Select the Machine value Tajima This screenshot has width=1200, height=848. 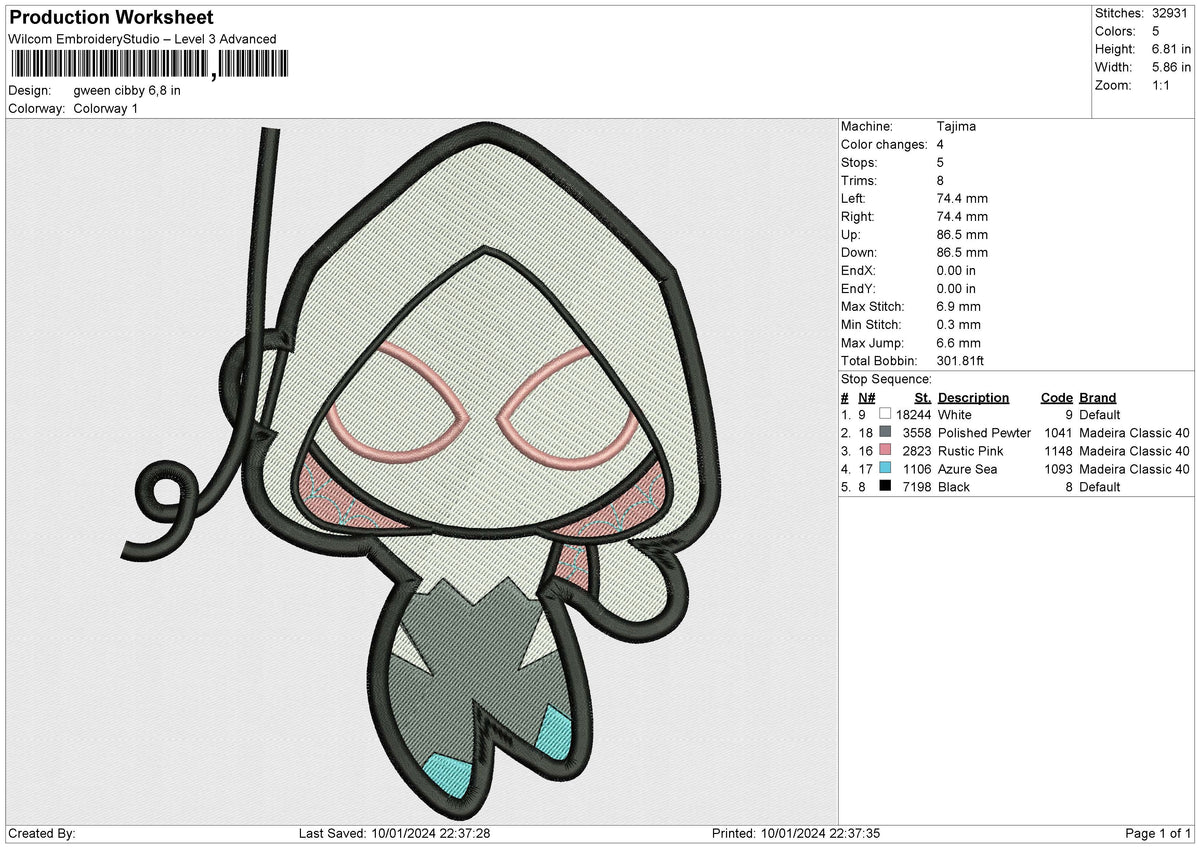click(x=956, y=127)
